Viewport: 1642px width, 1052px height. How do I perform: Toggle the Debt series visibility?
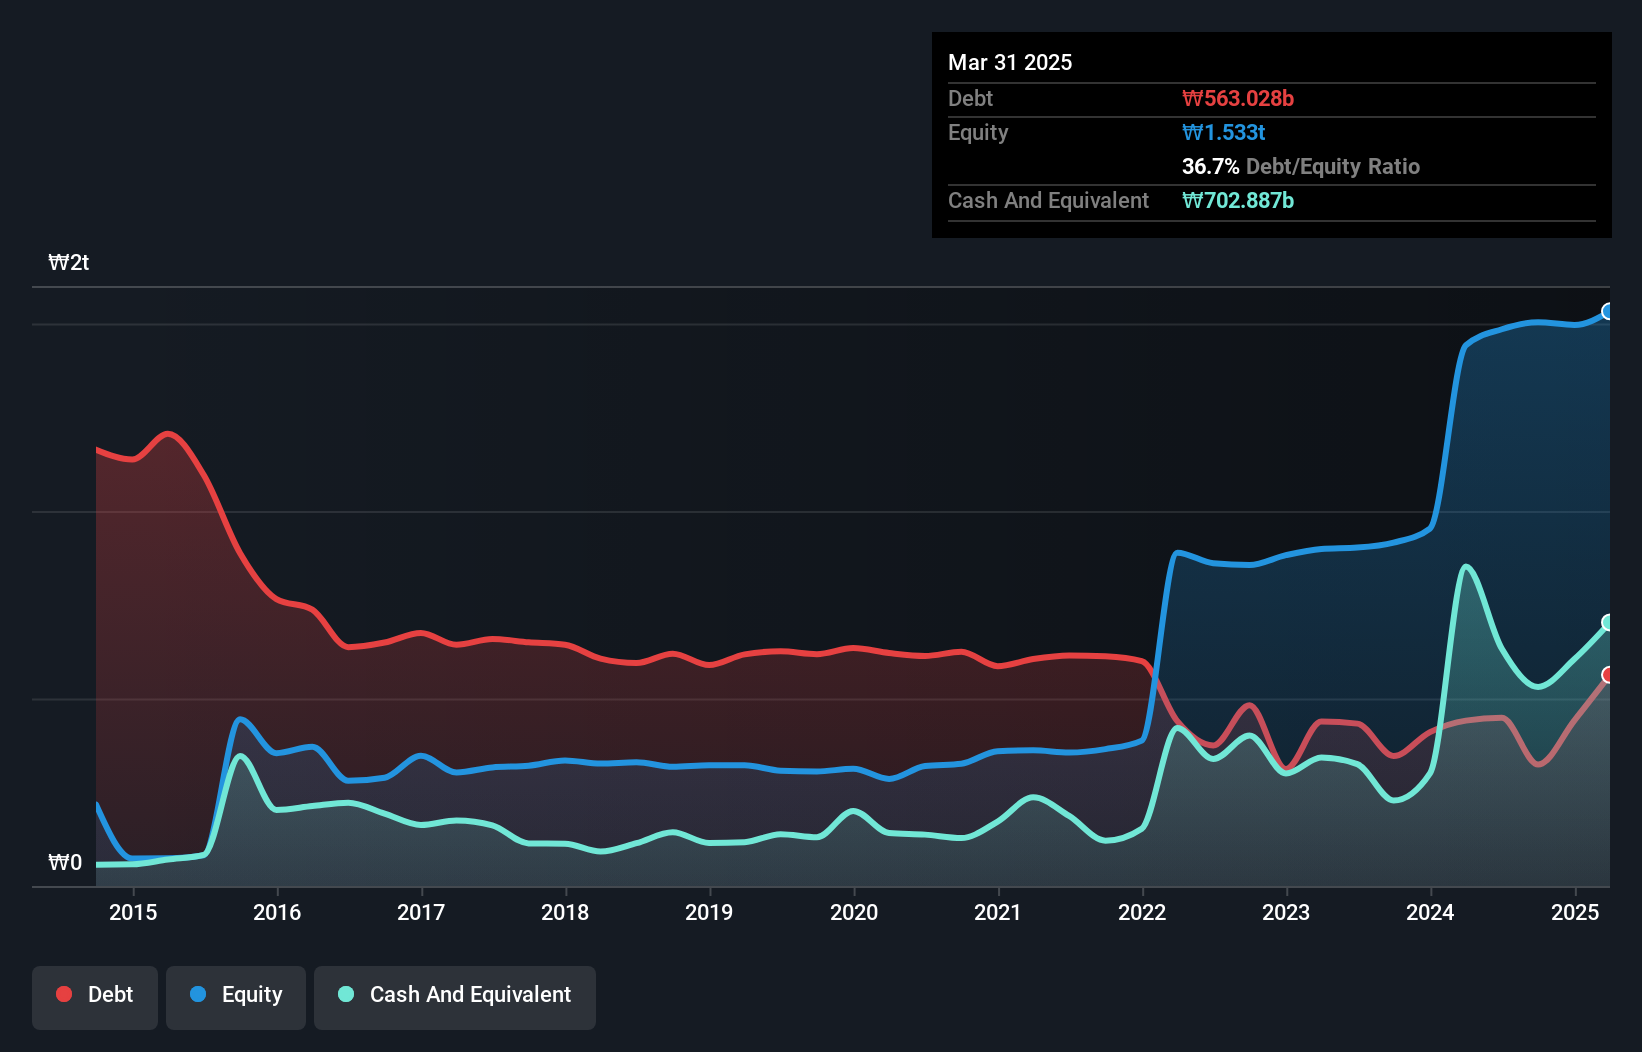(95, 997)
